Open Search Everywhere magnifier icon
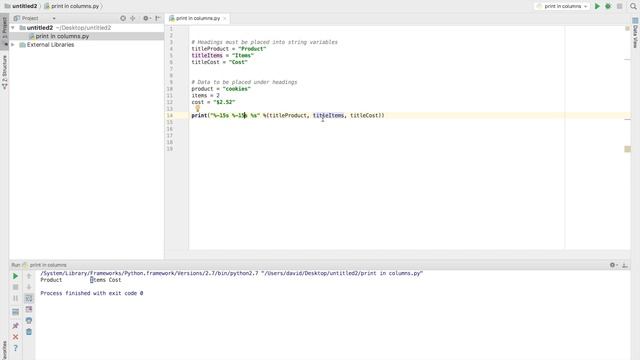640x360 pixels. coord(633,6)
